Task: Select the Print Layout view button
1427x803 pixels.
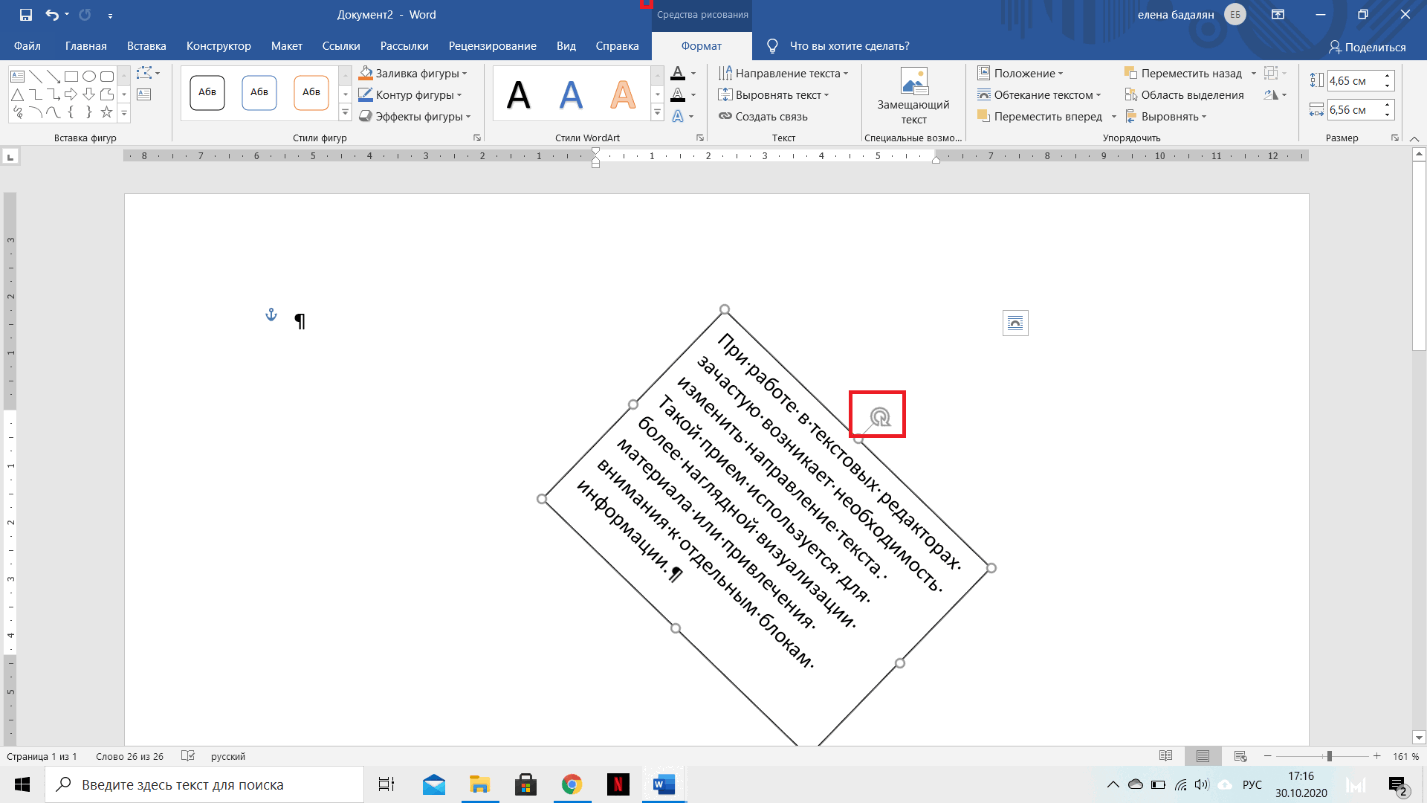Action: pyautogui.click(x=1202, y=756)
